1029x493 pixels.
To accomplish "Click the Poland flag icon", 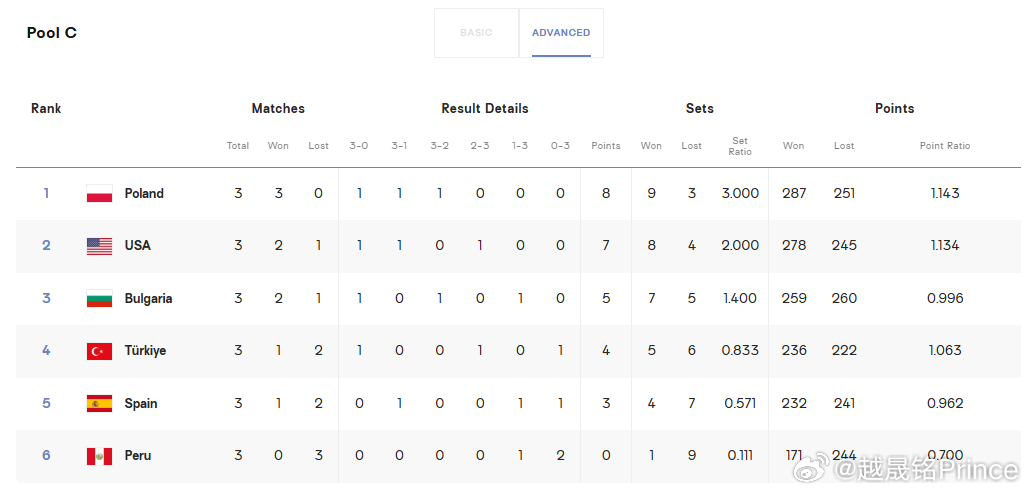I will [x=99, y=194].
